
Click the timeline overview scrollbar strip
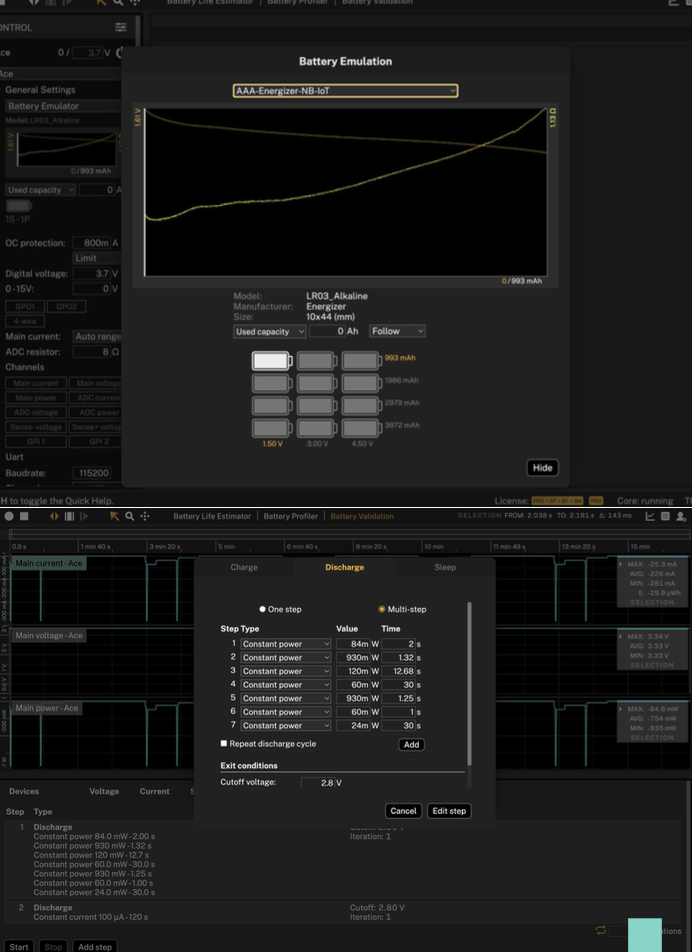(350, 534)
